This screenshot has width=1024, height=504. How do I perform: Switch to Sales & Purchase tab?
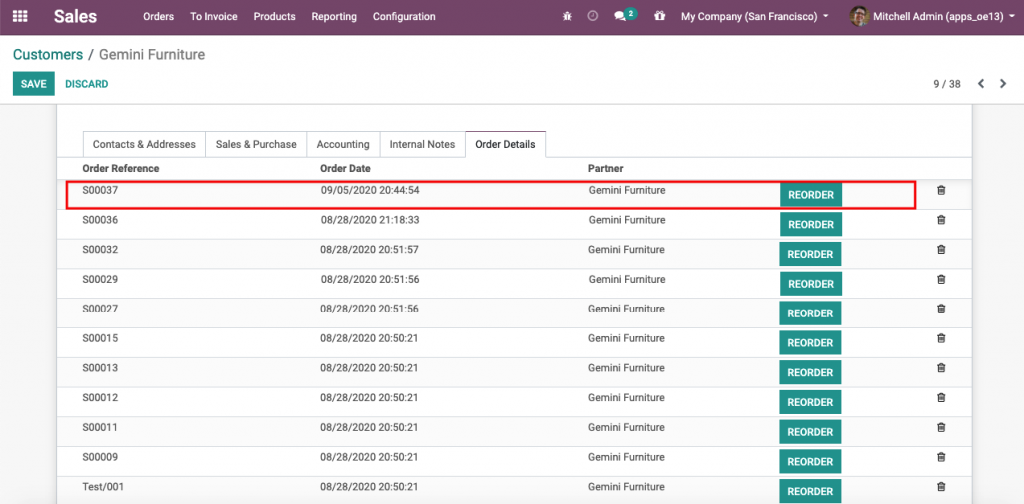256,144
